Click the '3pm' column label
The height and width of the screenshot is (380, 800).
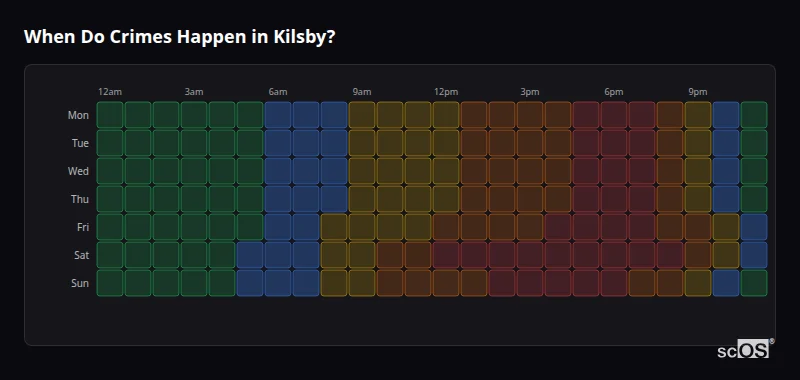[530, 92]
